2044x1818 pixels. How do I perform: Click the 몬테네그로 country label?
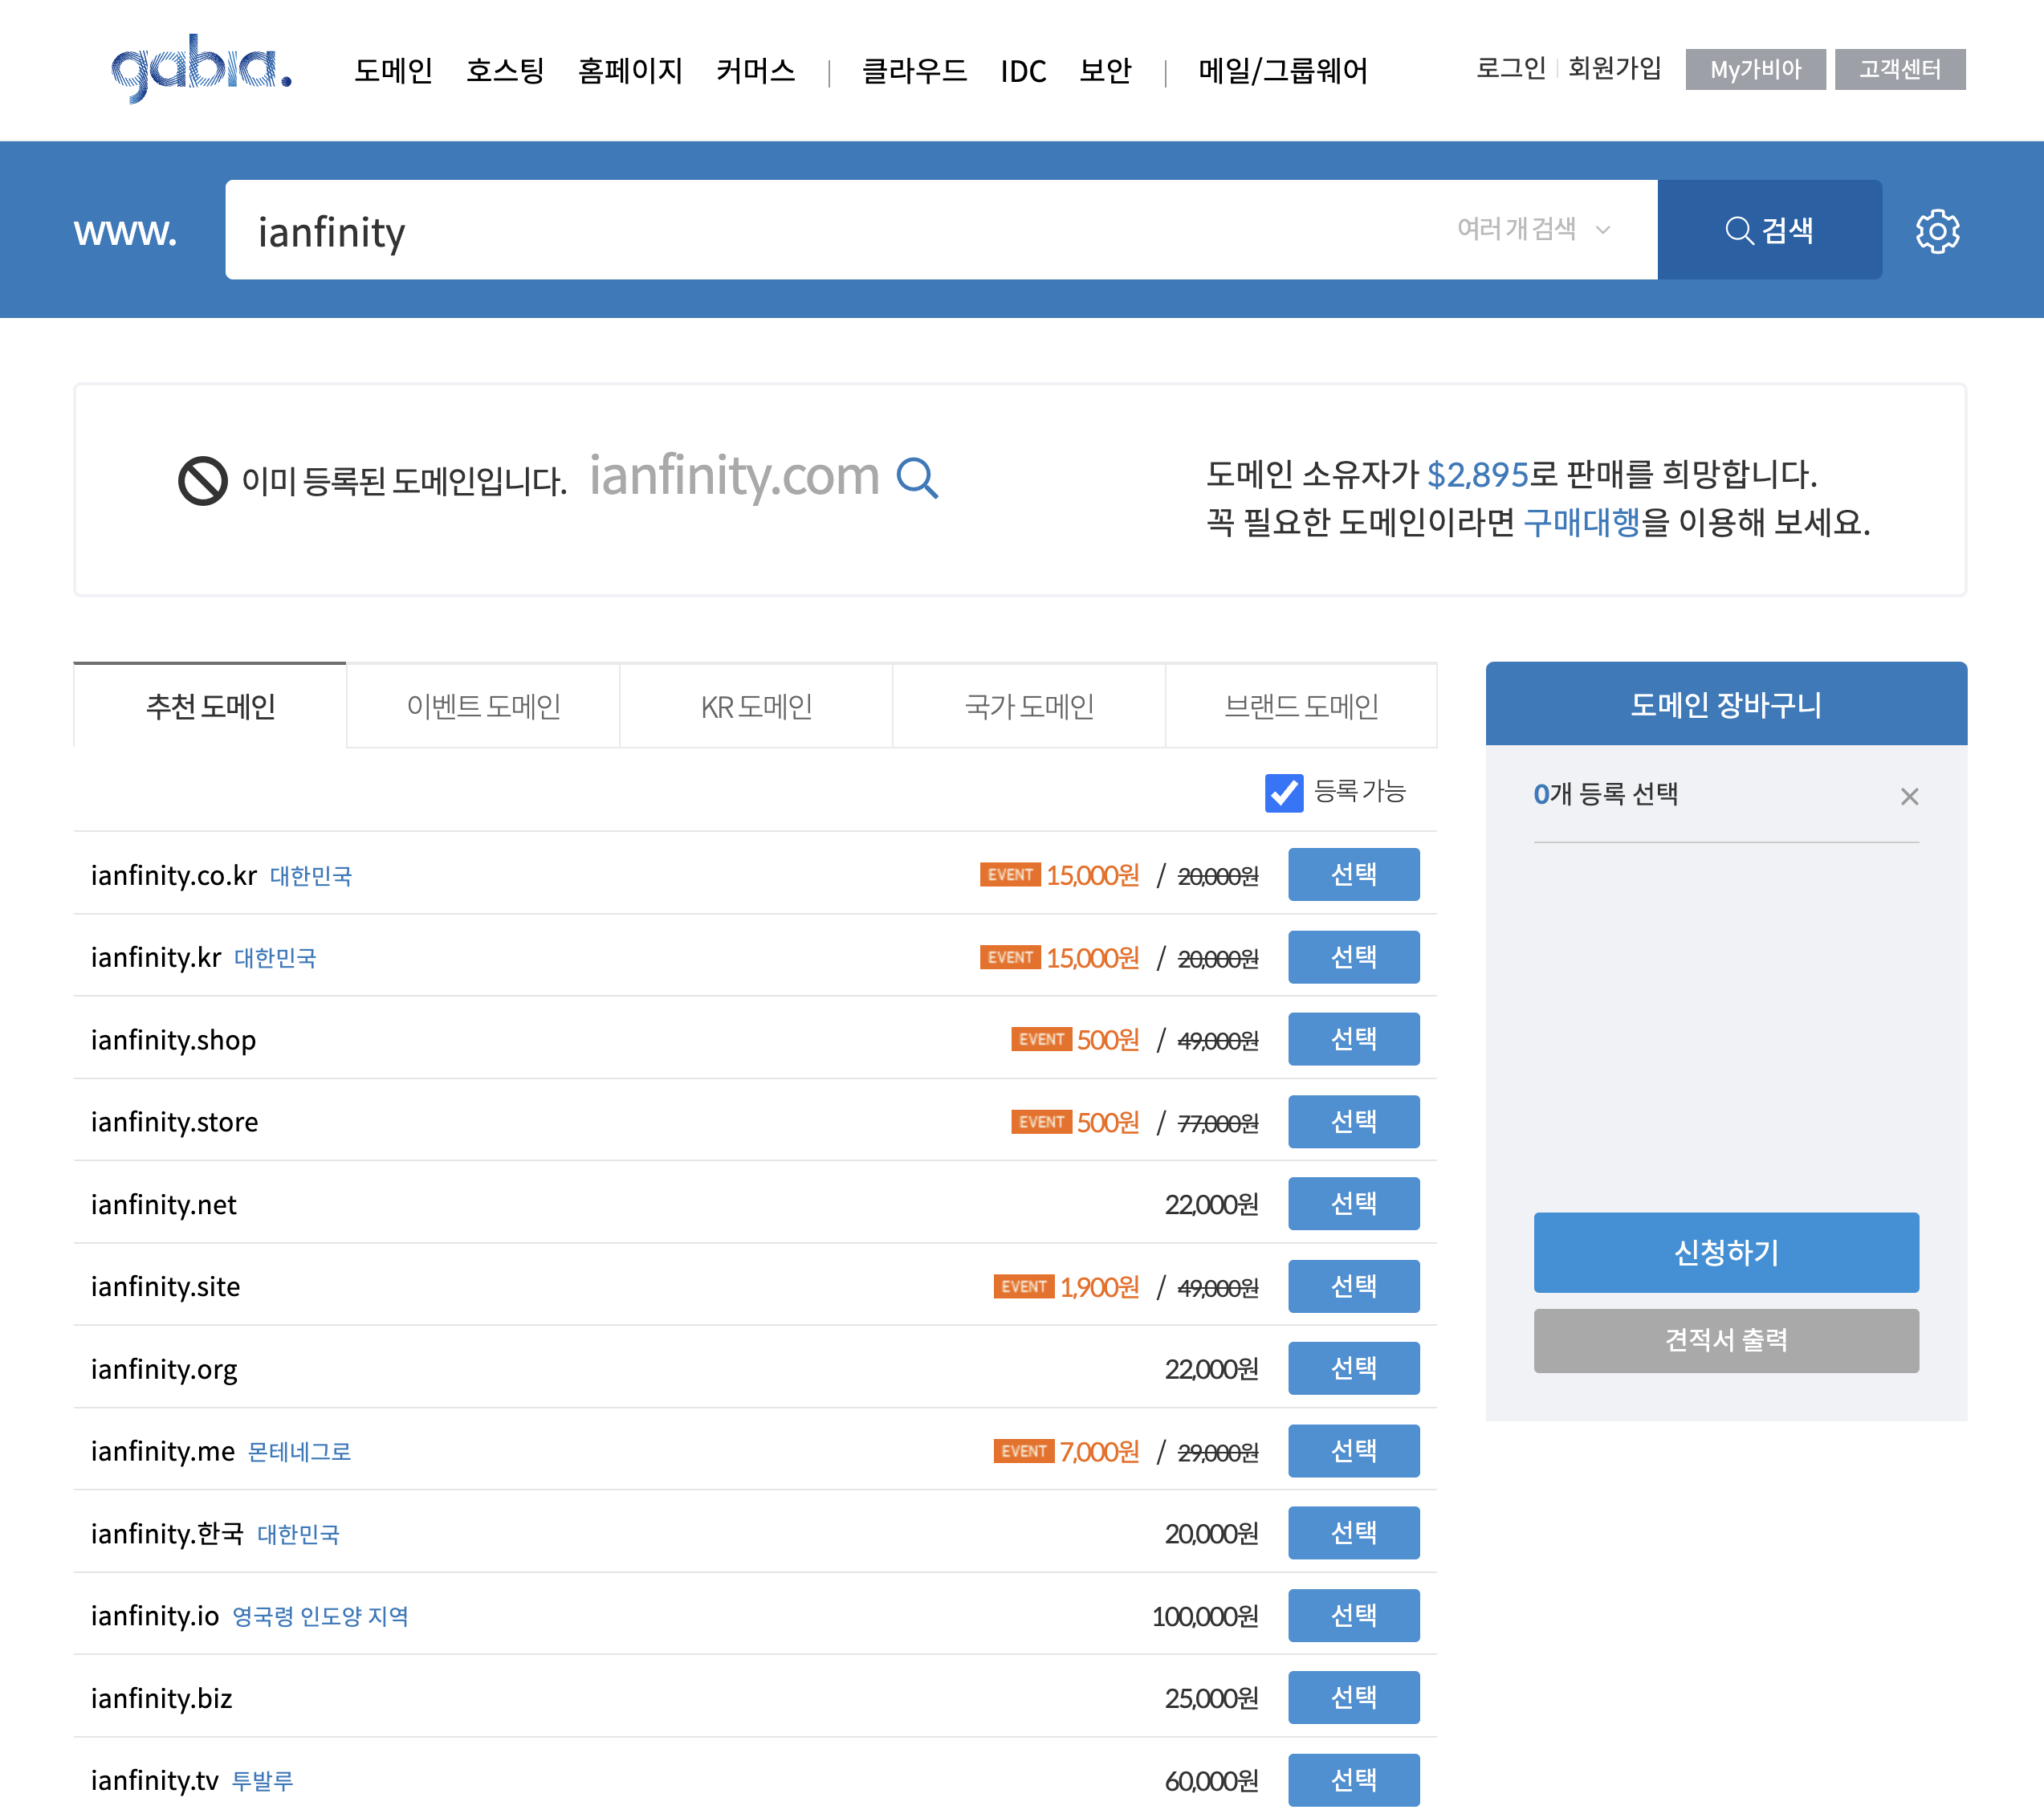click(x=299, y=1452)
